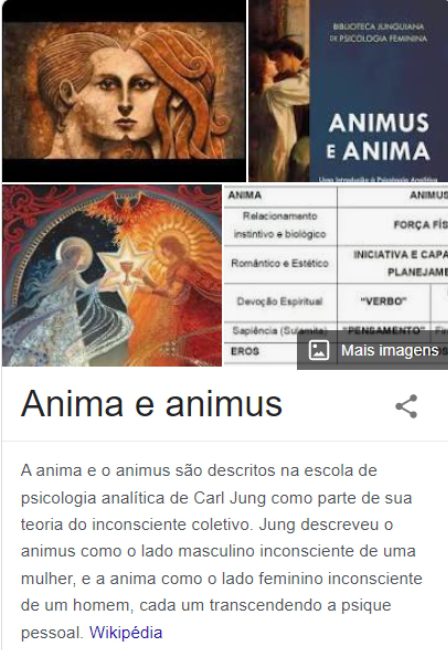Screen dimensions: 448x658
Task: Click the Carl Jung description paragraph
Action: click(x=221, y=551)
